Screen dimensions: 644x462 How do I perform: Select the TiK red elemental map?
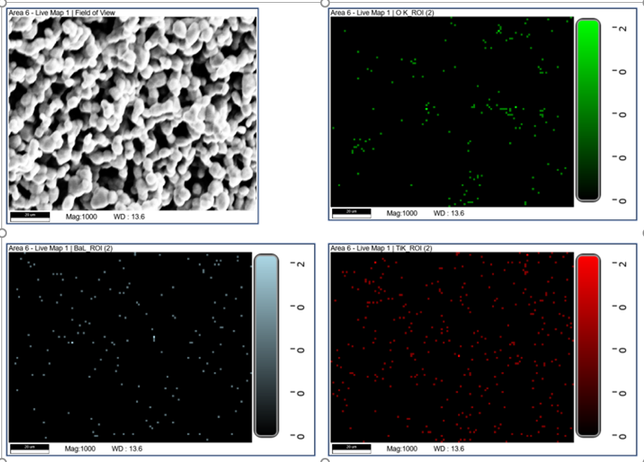pyautogui.click(x=450, y=345)
